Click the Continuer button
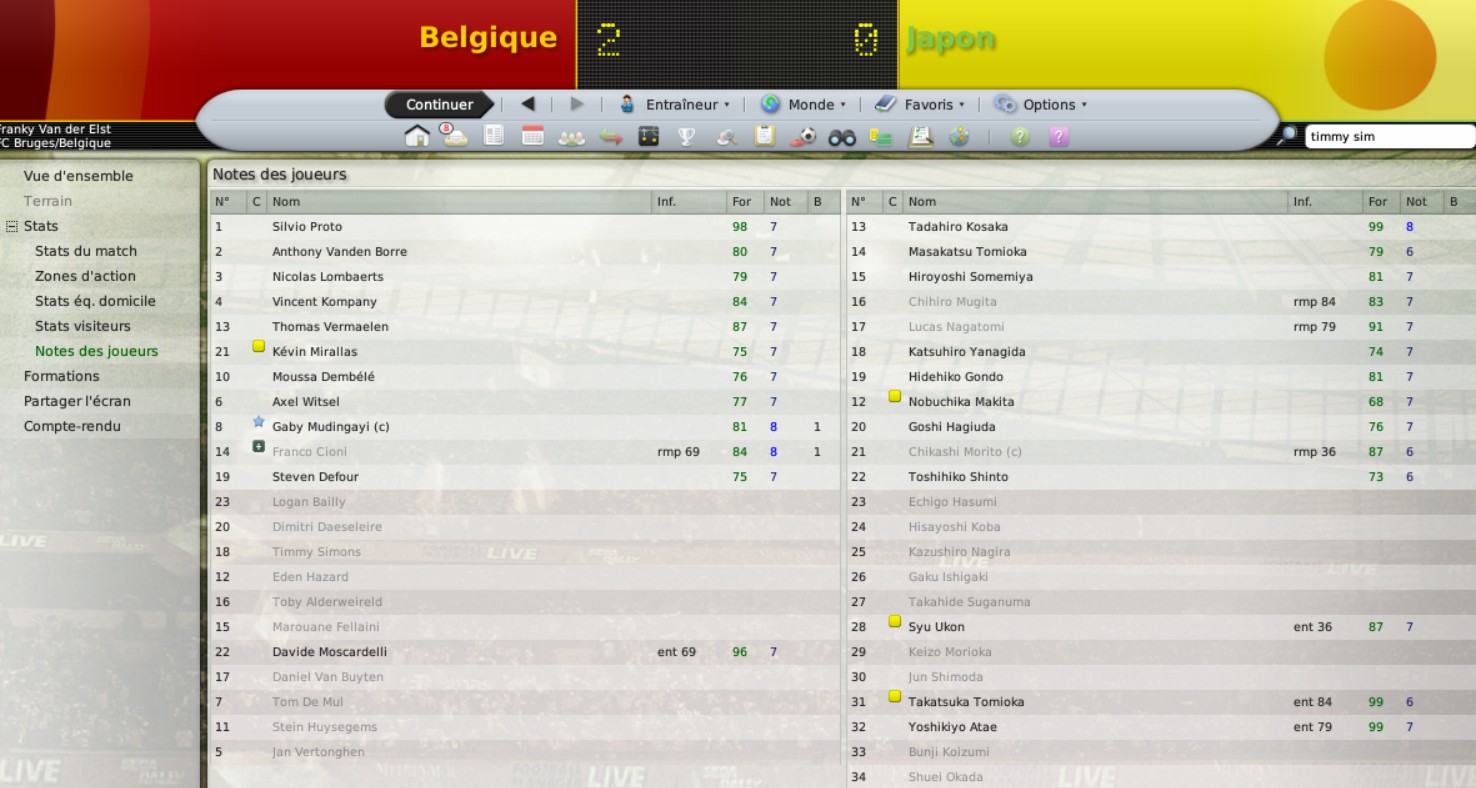This screenshot has width=1476, height=788. [439, 104]
